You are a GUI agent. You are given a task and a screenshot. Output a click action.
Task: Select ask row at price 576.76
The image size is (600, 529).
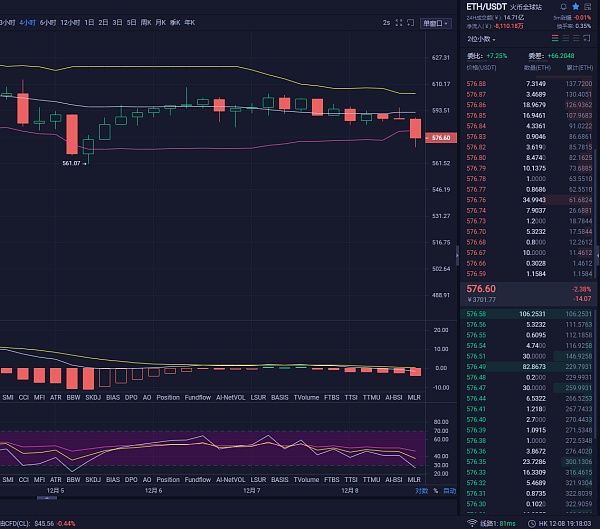click(x=529, y=200)
